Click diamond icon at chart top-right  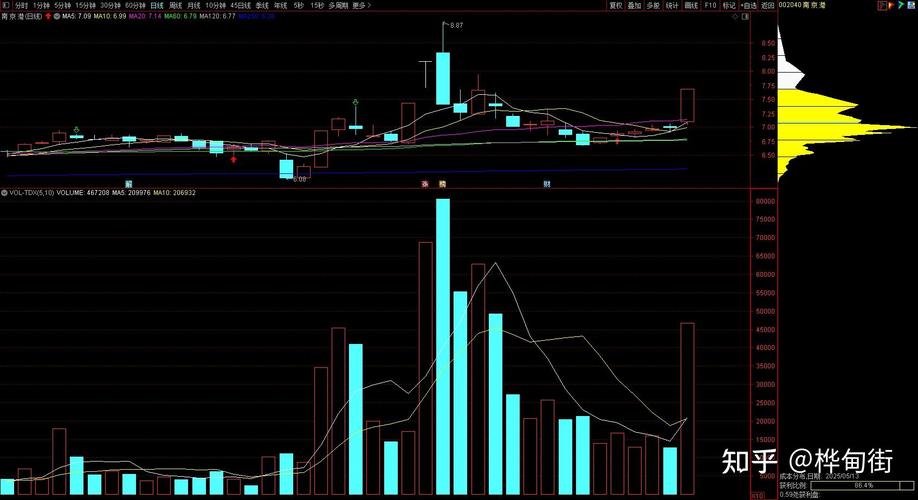coord(735,16)
